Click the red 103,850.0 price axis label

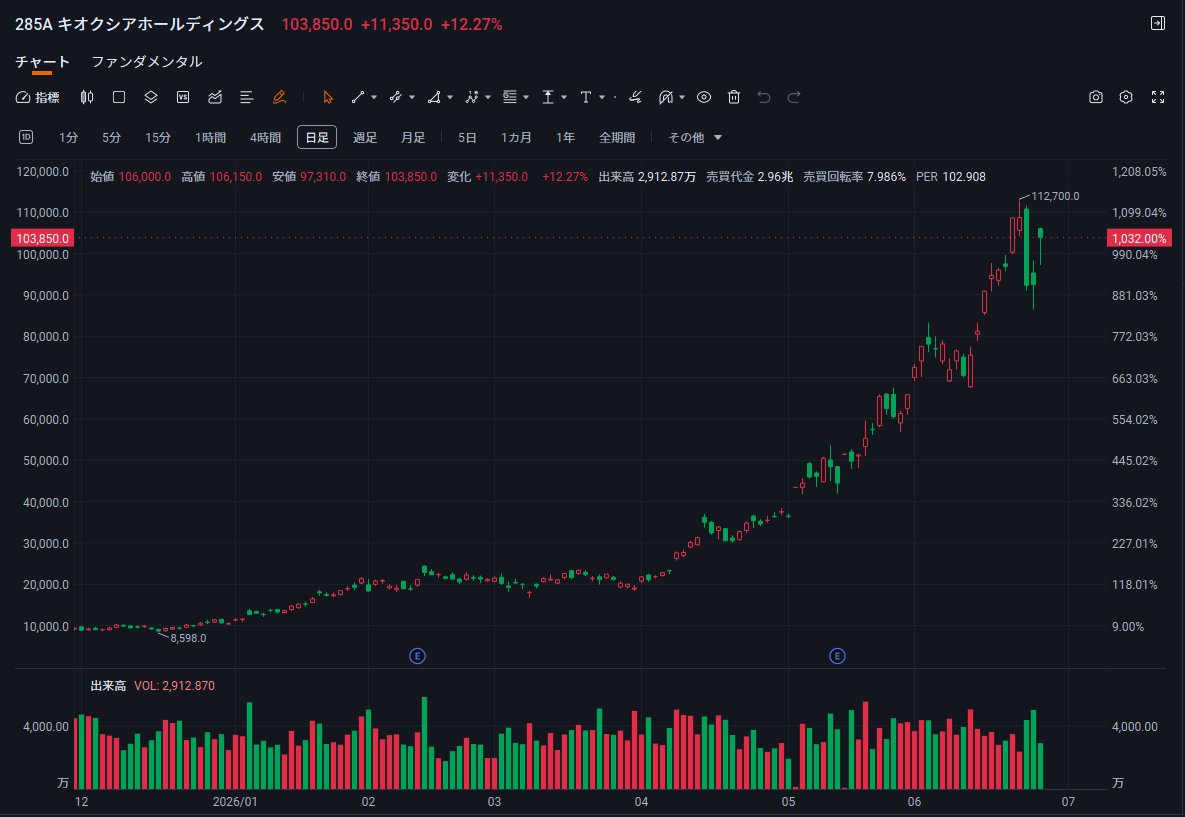[x=42, y=238]
